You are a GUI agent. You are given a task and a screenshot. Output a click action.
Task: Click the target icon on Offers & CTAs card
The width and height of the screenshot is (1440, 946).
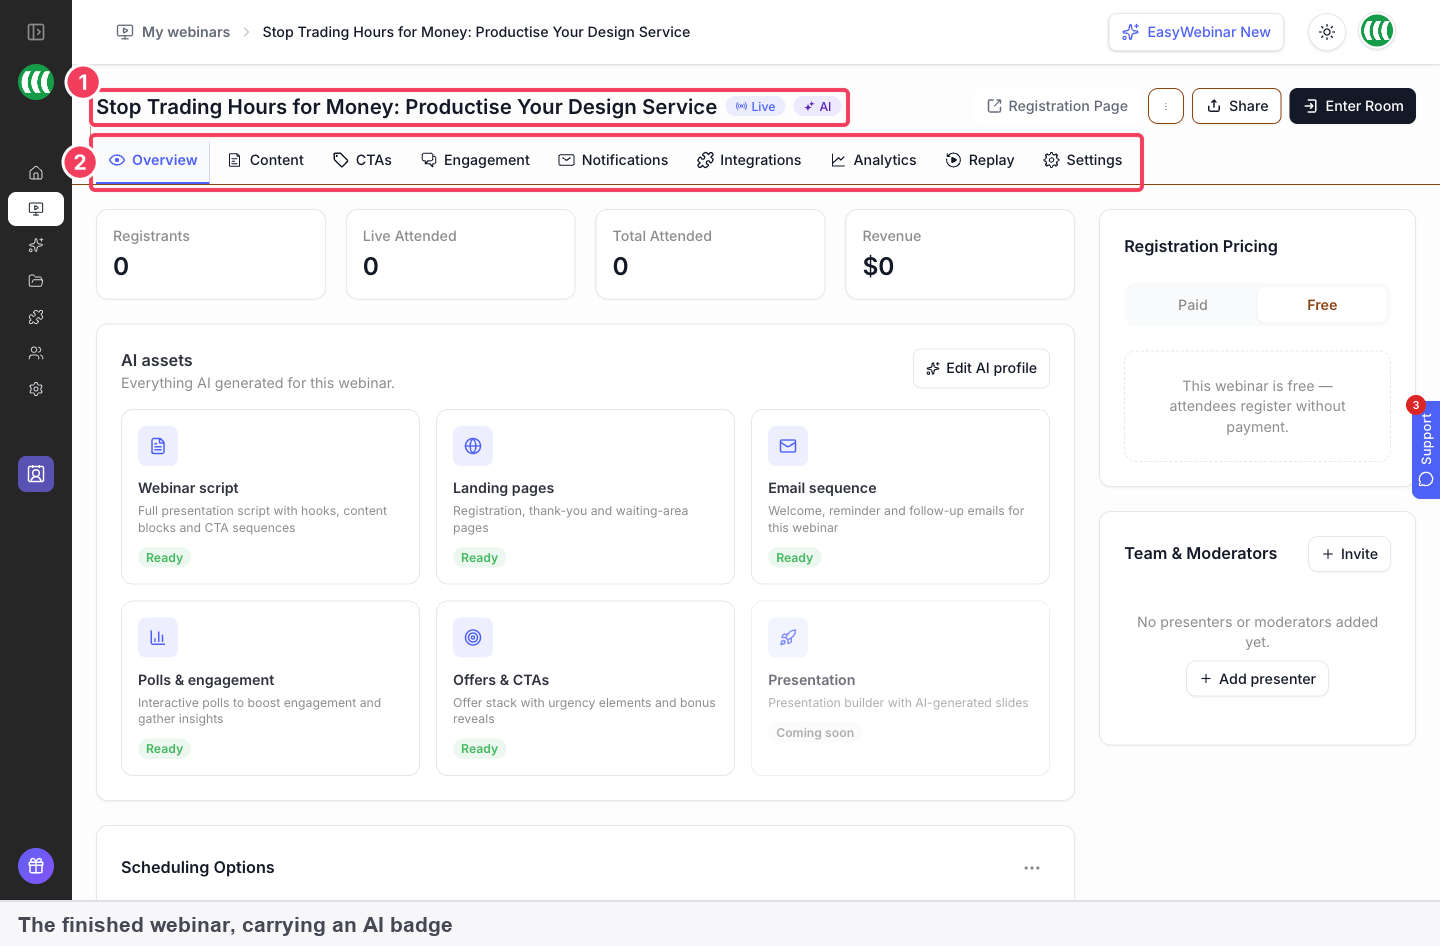pyautogui.click(x=473, y=637)
